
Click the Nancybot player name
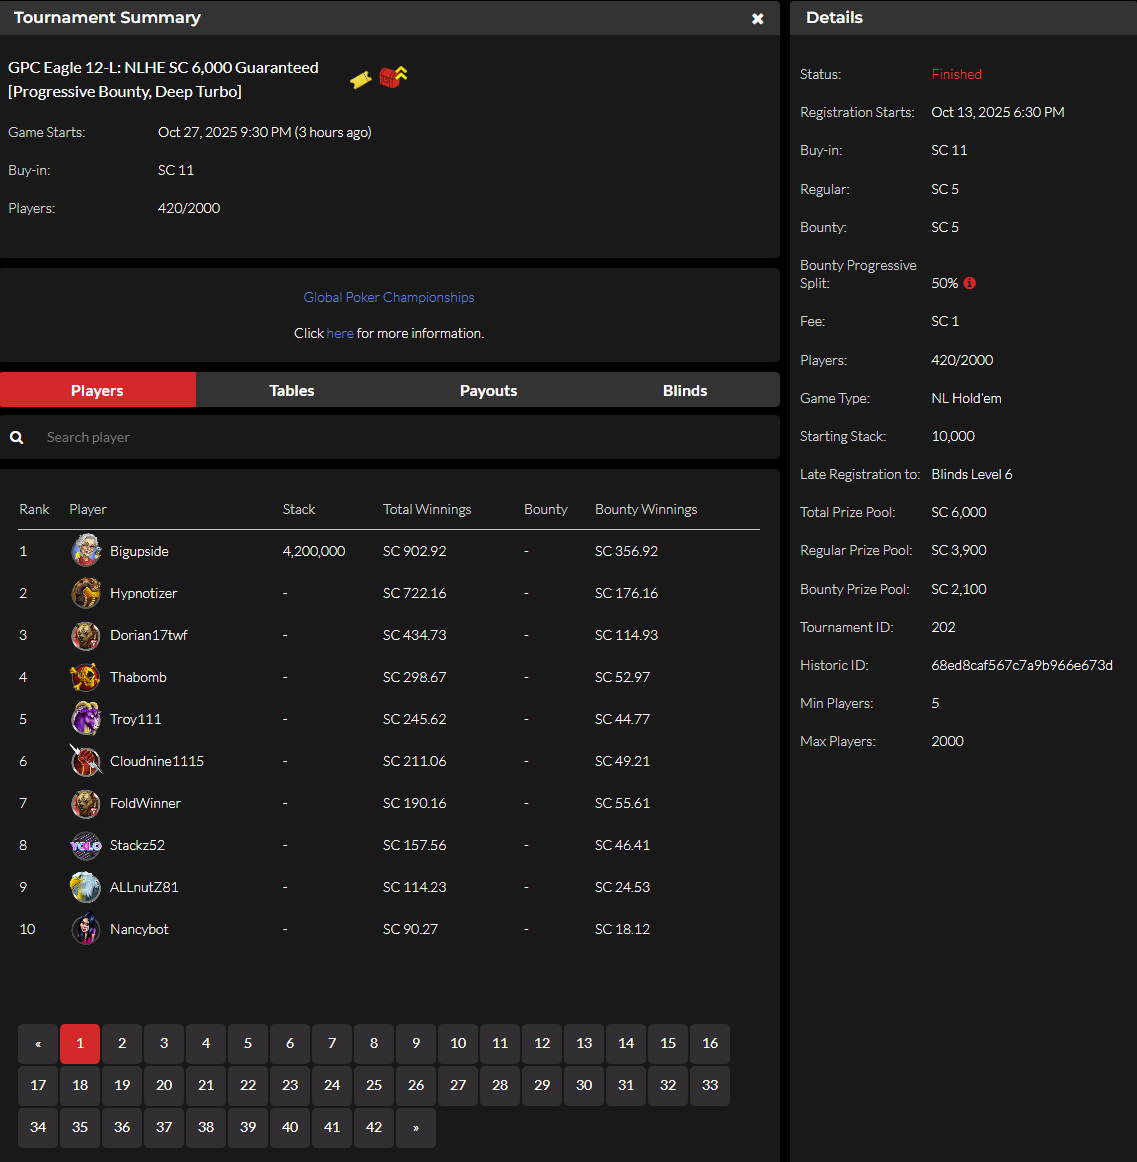tap(139, 929)
